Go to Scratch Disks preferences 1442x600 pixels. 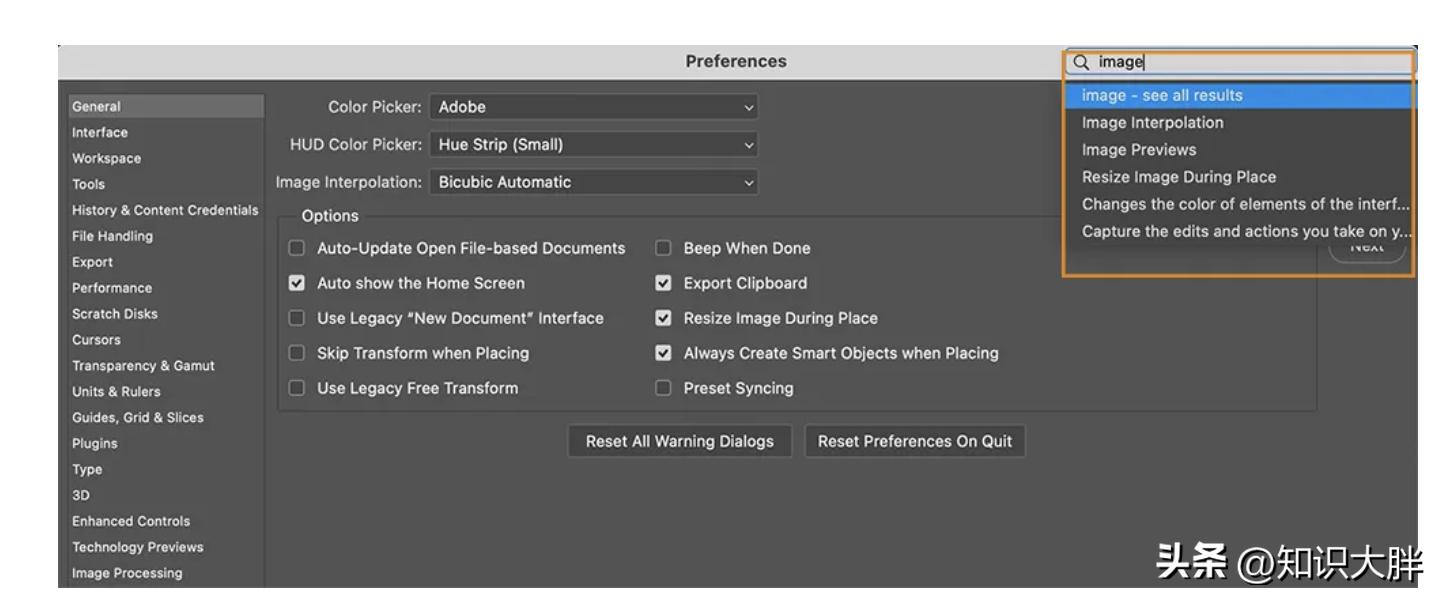pyautogui.click(x=115, y=314)
